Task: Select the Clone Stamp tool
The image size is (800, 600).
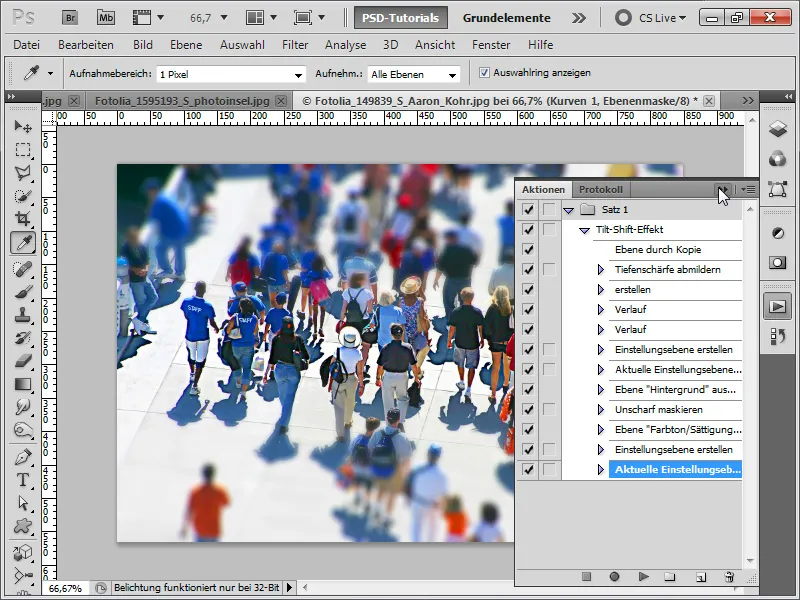Action: [x=23, y=315]
